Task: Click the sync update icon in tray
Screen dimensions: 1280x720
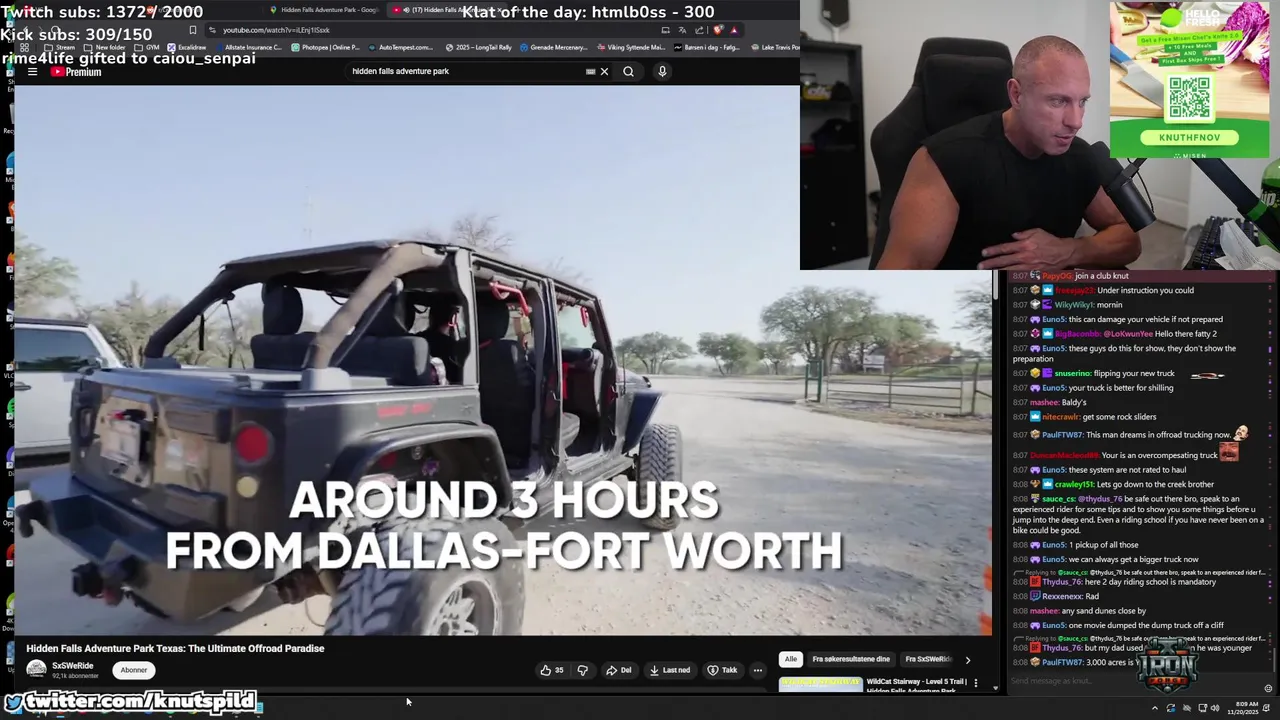Action: pyautogui.click(x=1171, y=708)
